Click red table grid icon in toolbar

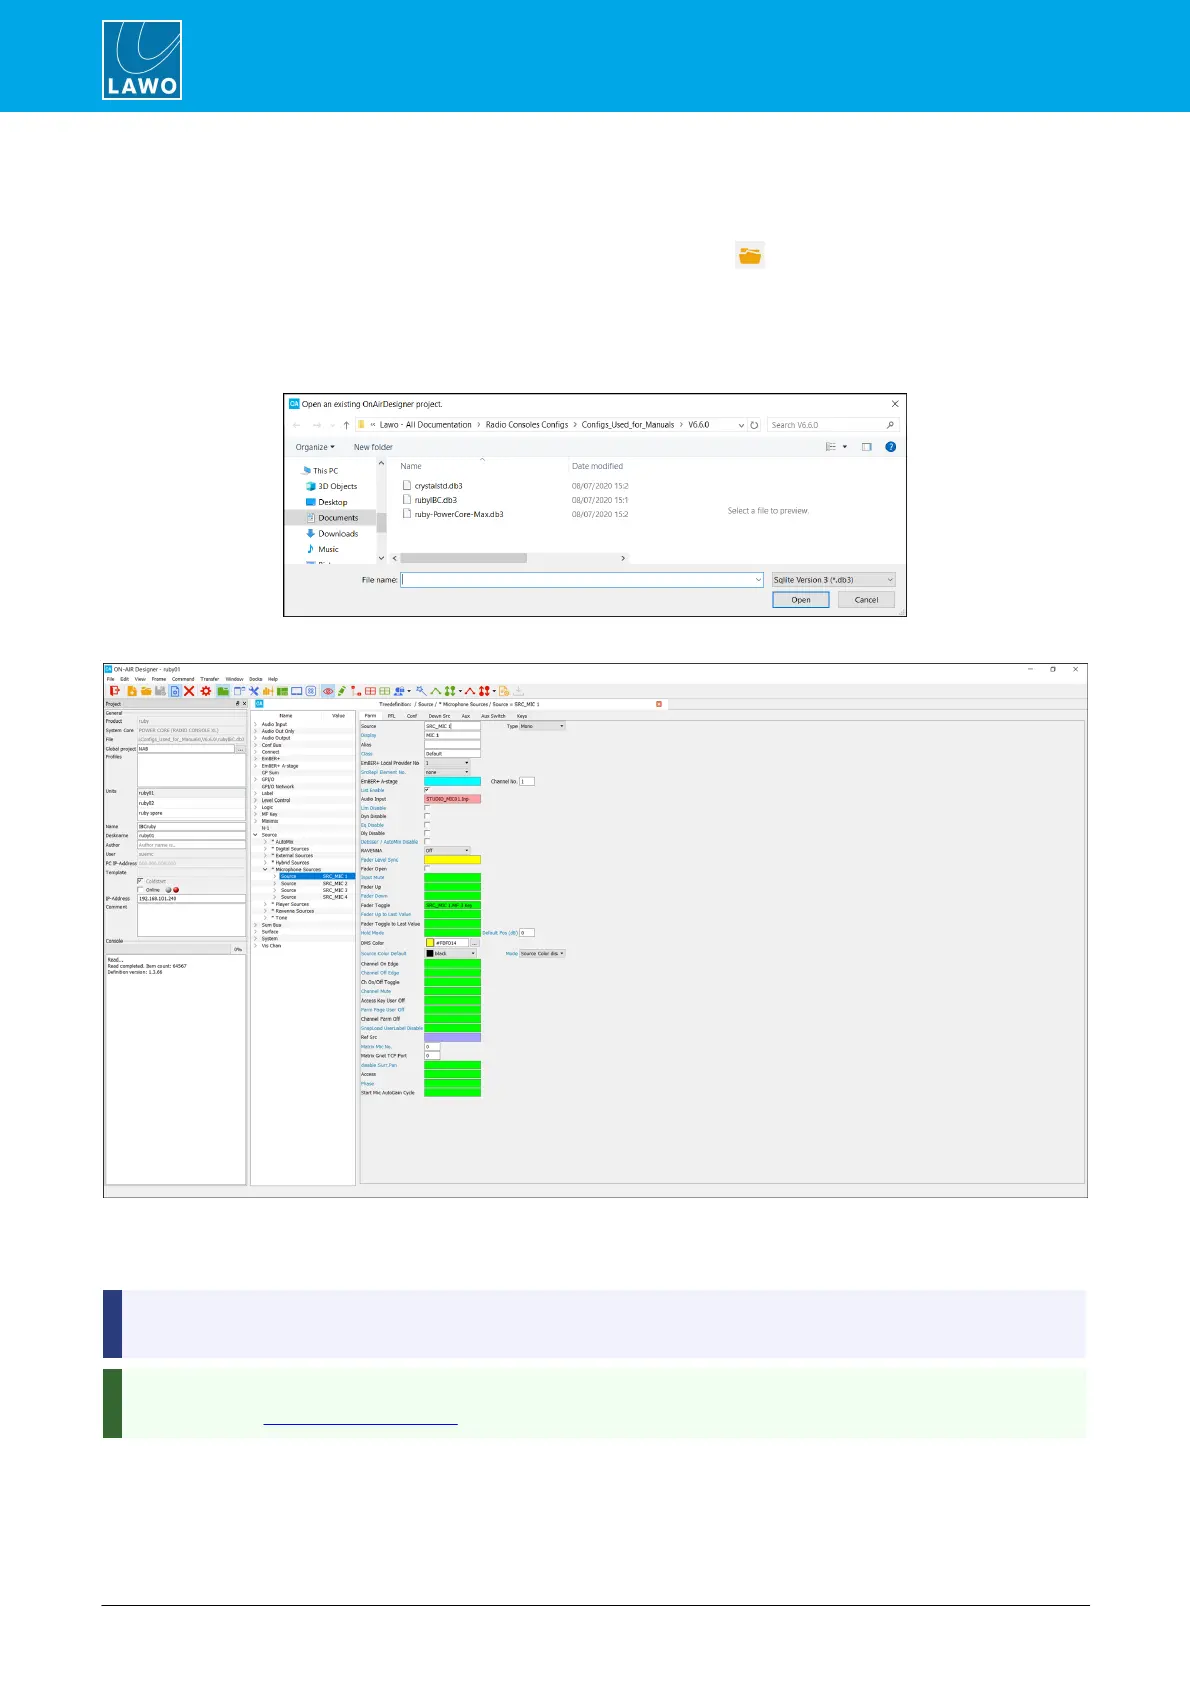[370, 691]
